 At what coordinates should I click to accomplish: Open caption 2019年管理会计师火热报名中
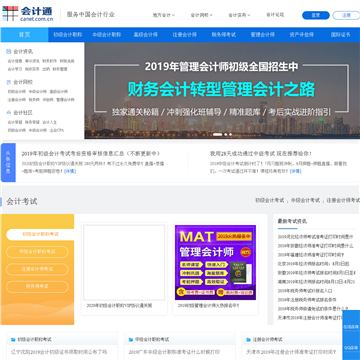pyautogui.click(x=209, y=305)
